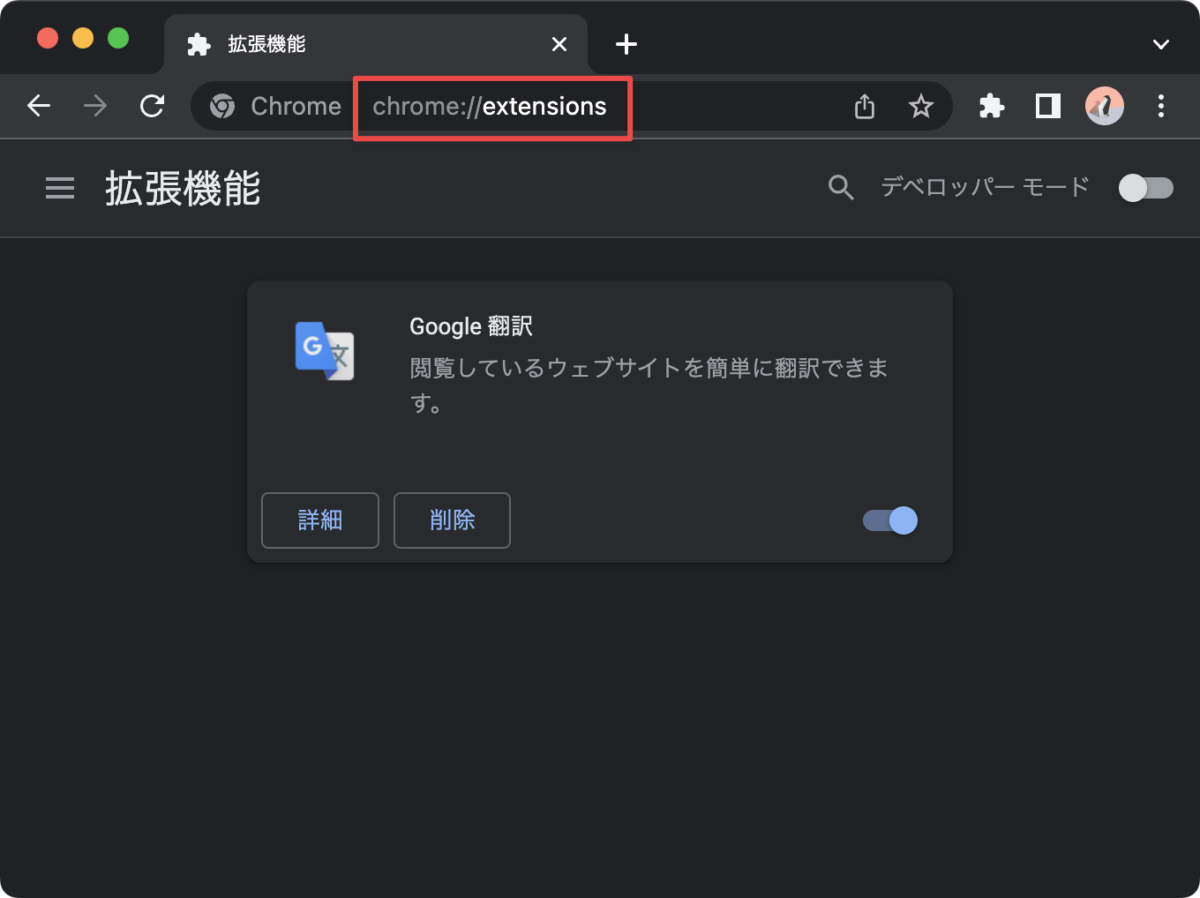Image resolution: width=1200 pixels, height=898 pixels.
Task: Click the puzzle favicon on the tab
Action: click(199, 44)
